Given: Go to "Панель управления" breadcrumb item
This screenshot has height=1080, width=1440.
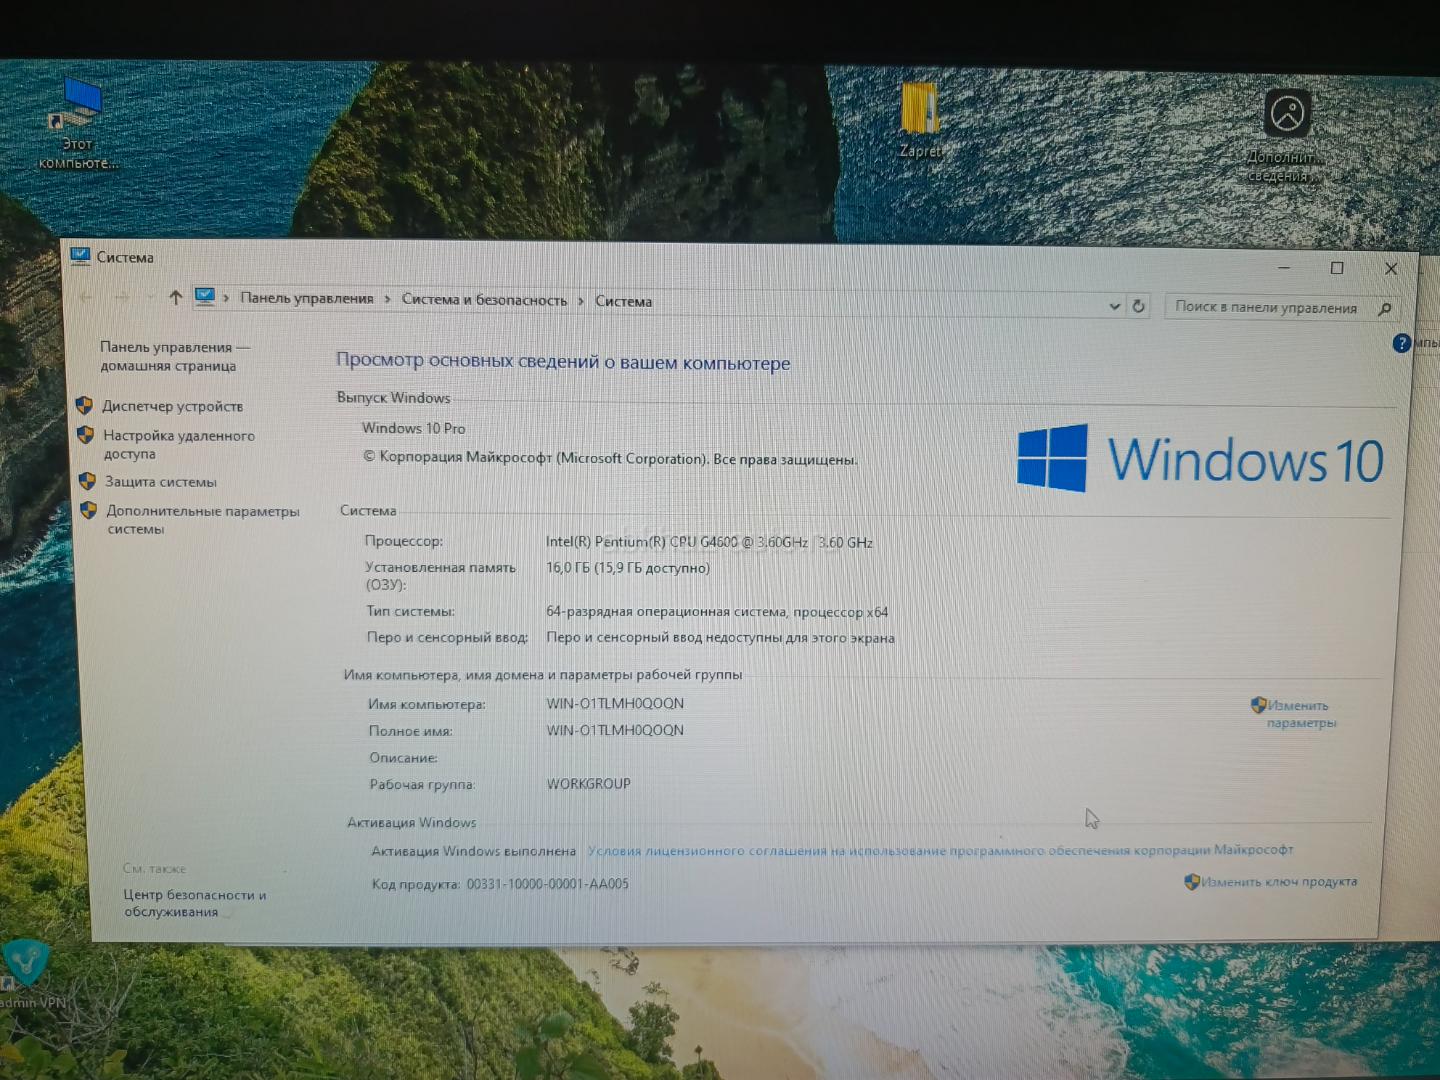Looking at the screenshot, I should pos(306,298).
